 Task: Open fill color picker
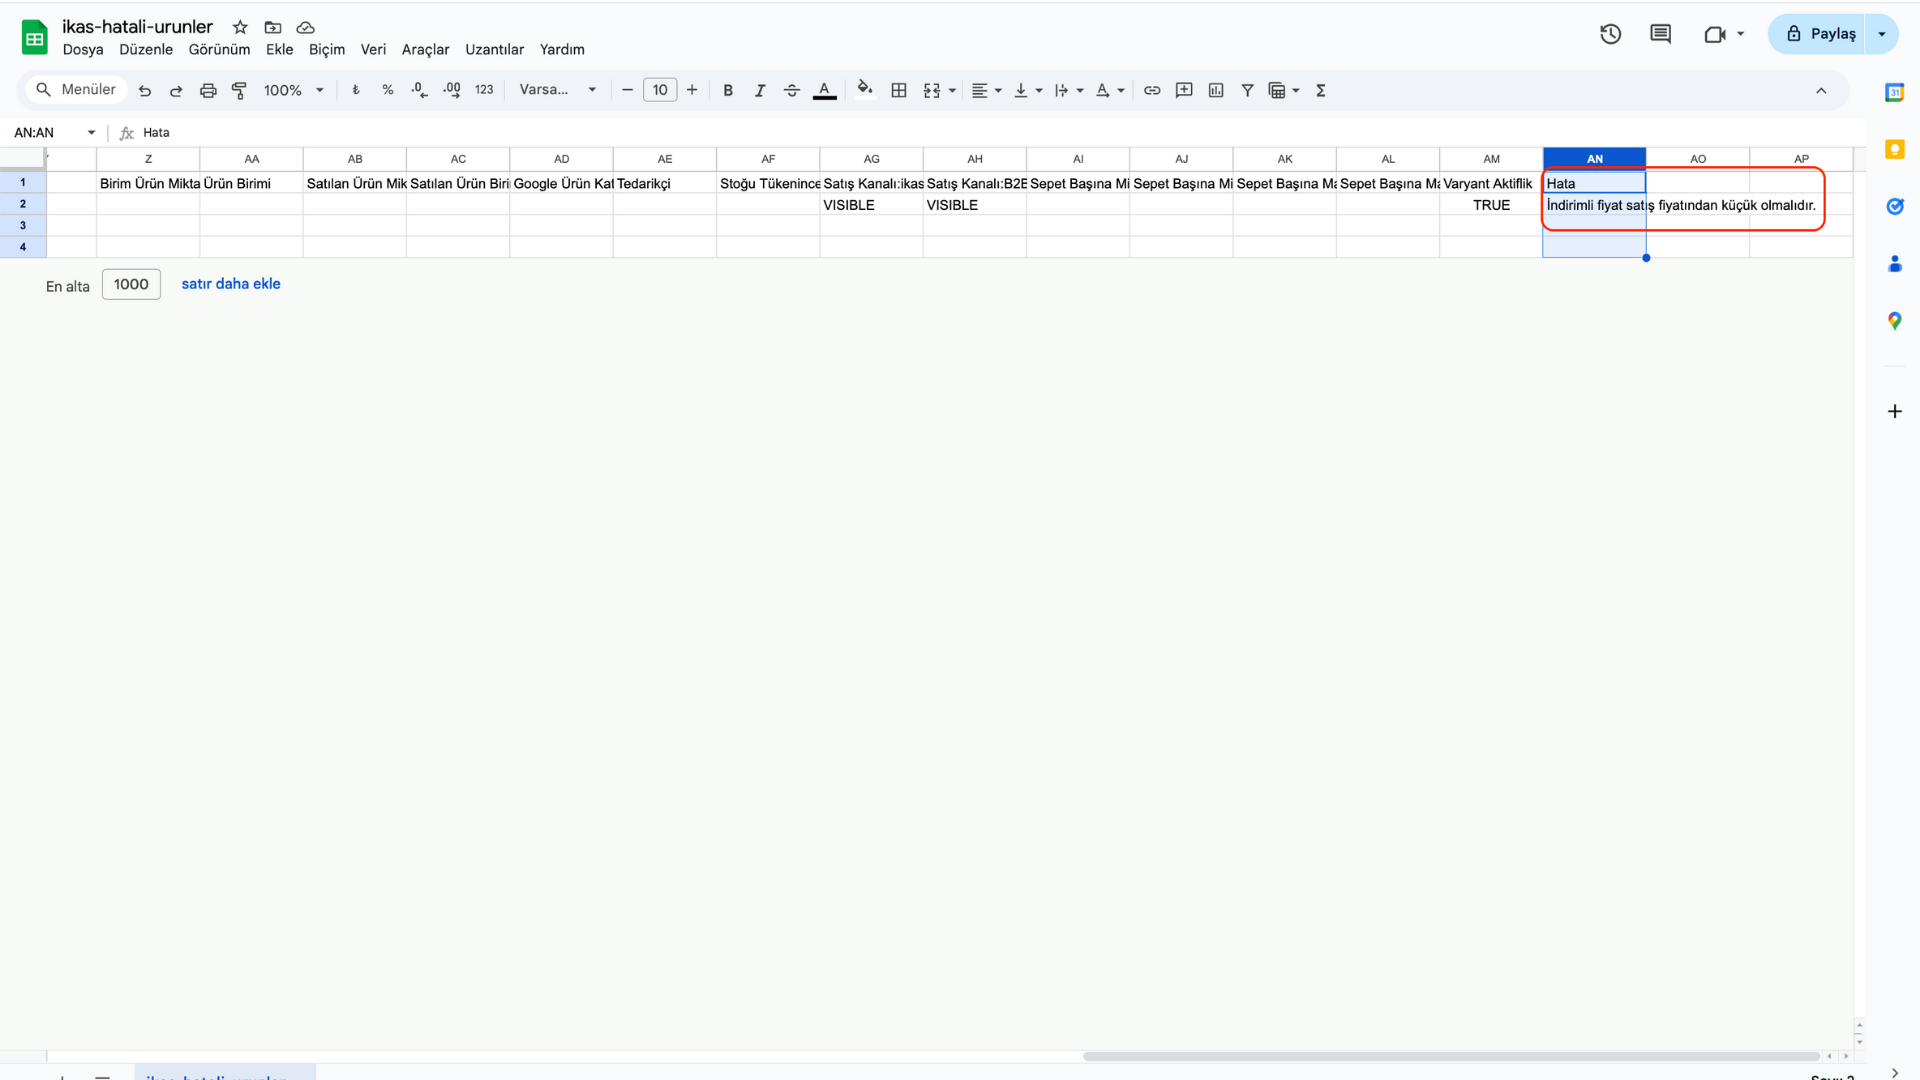865,89
